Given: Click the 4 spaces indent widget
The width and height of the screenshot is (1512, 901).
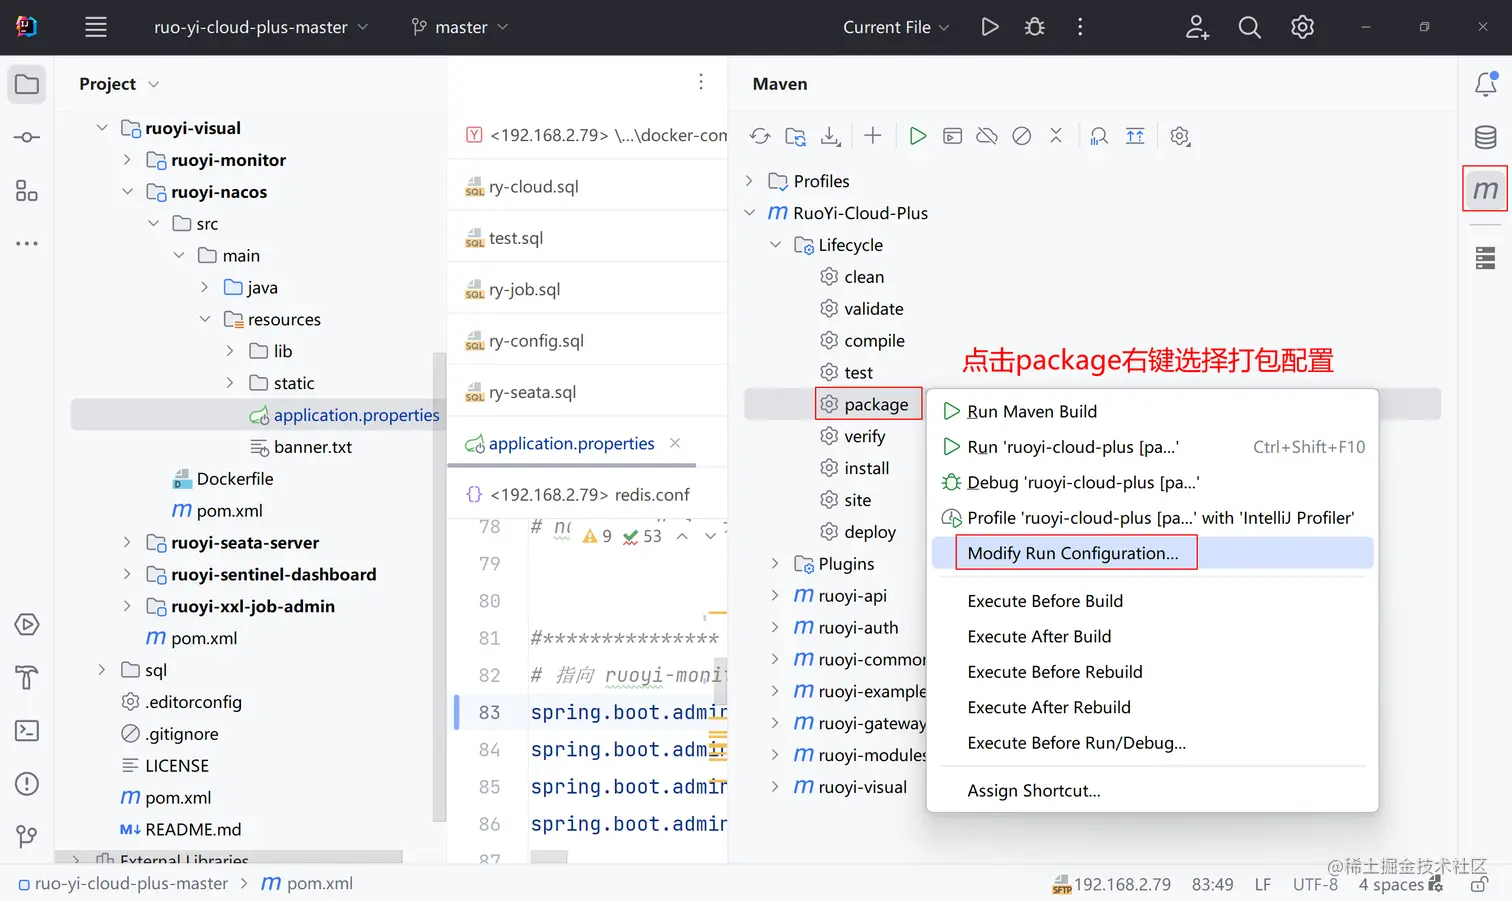Looking at the screenshot, I should pos(1391,884).
